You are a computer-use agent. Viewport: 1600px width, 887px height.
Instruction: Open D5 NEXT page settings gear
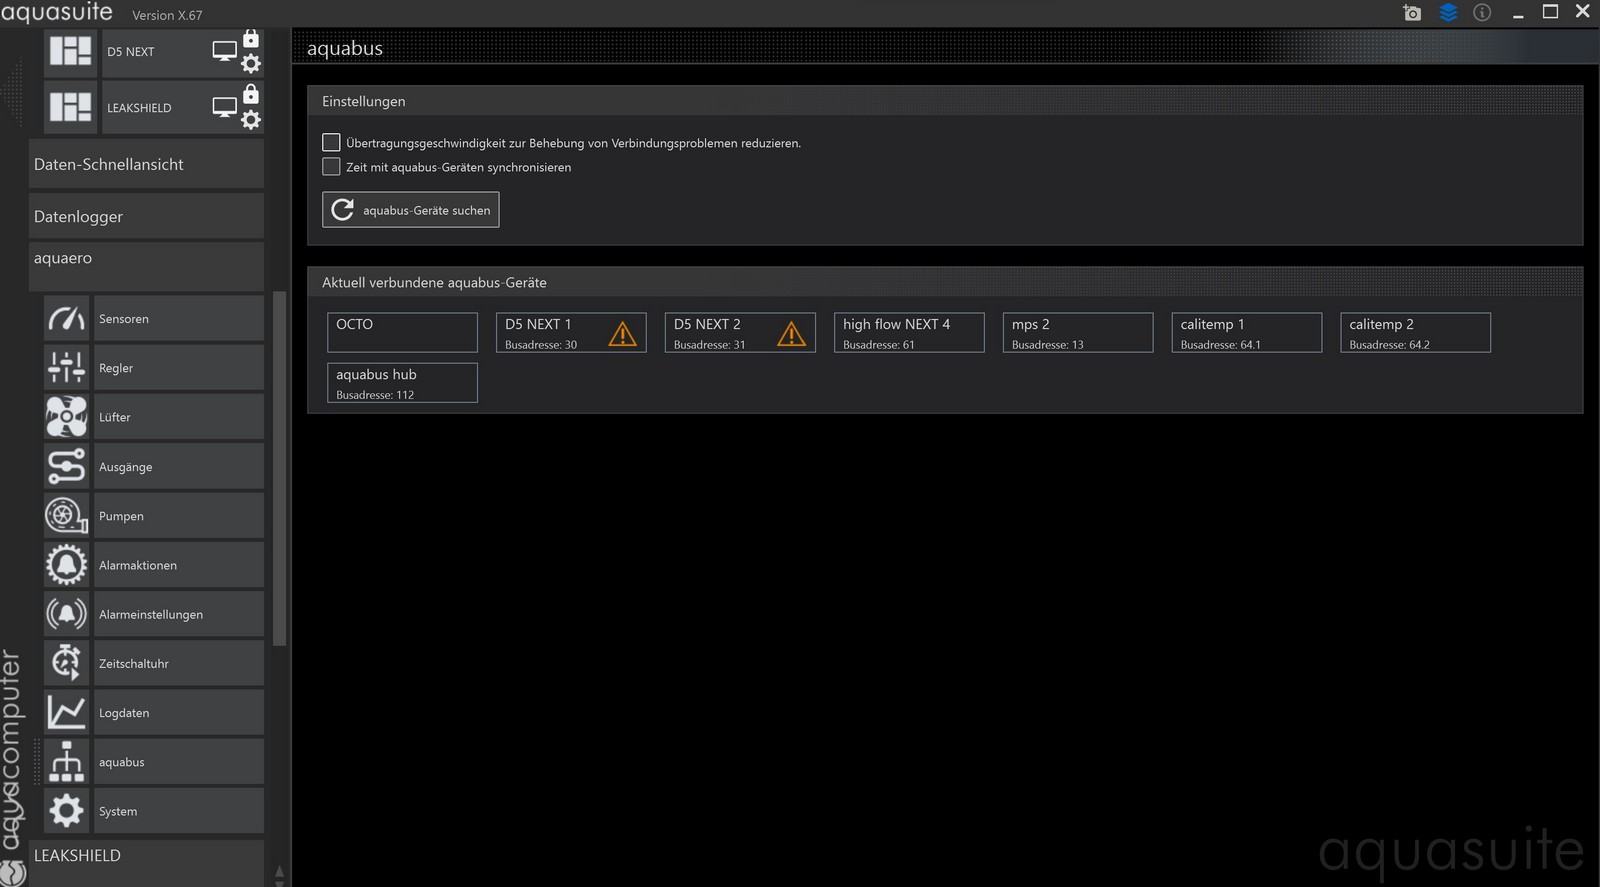tap(251, 64)
